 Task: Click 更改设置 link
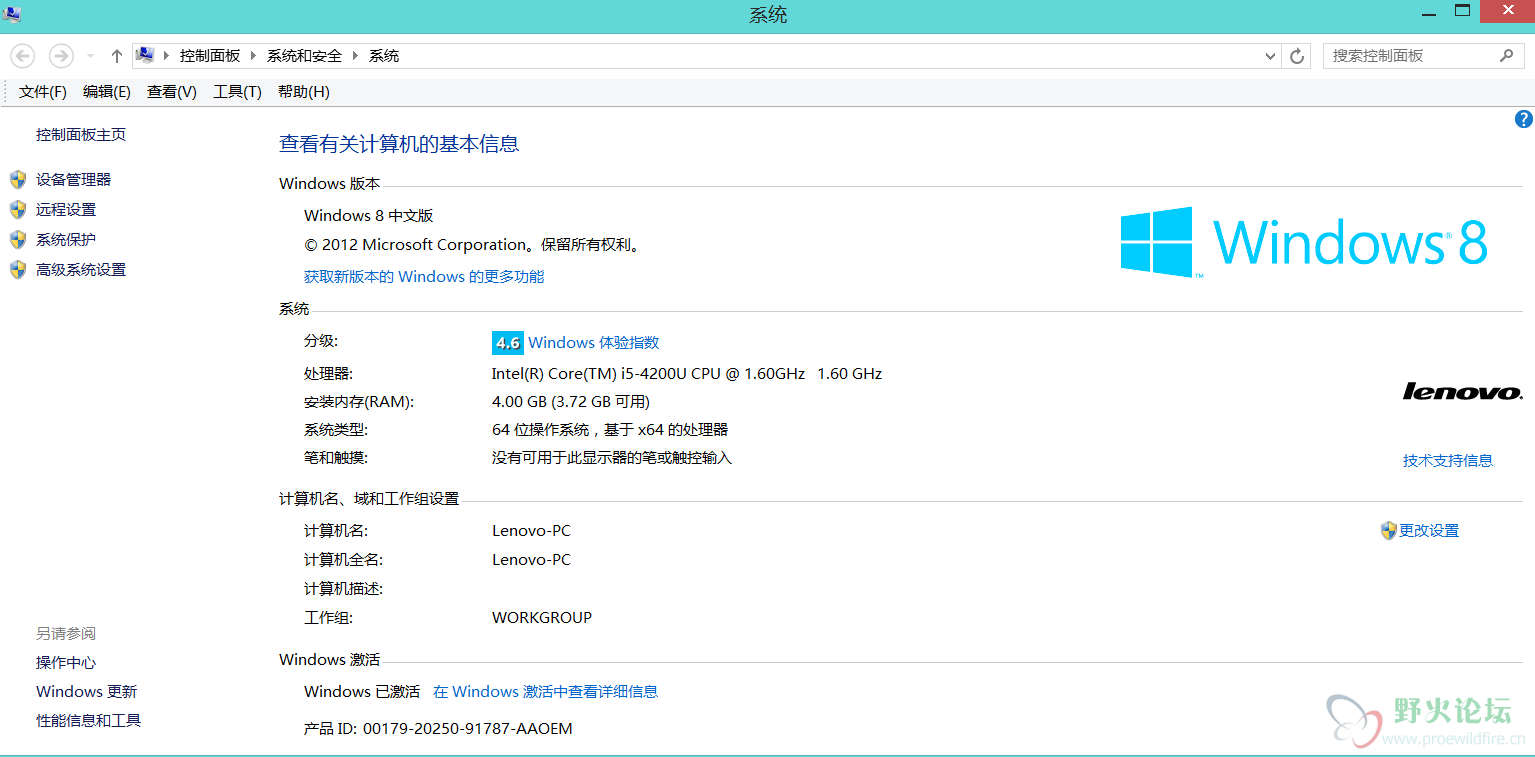tap(1429, 531)
